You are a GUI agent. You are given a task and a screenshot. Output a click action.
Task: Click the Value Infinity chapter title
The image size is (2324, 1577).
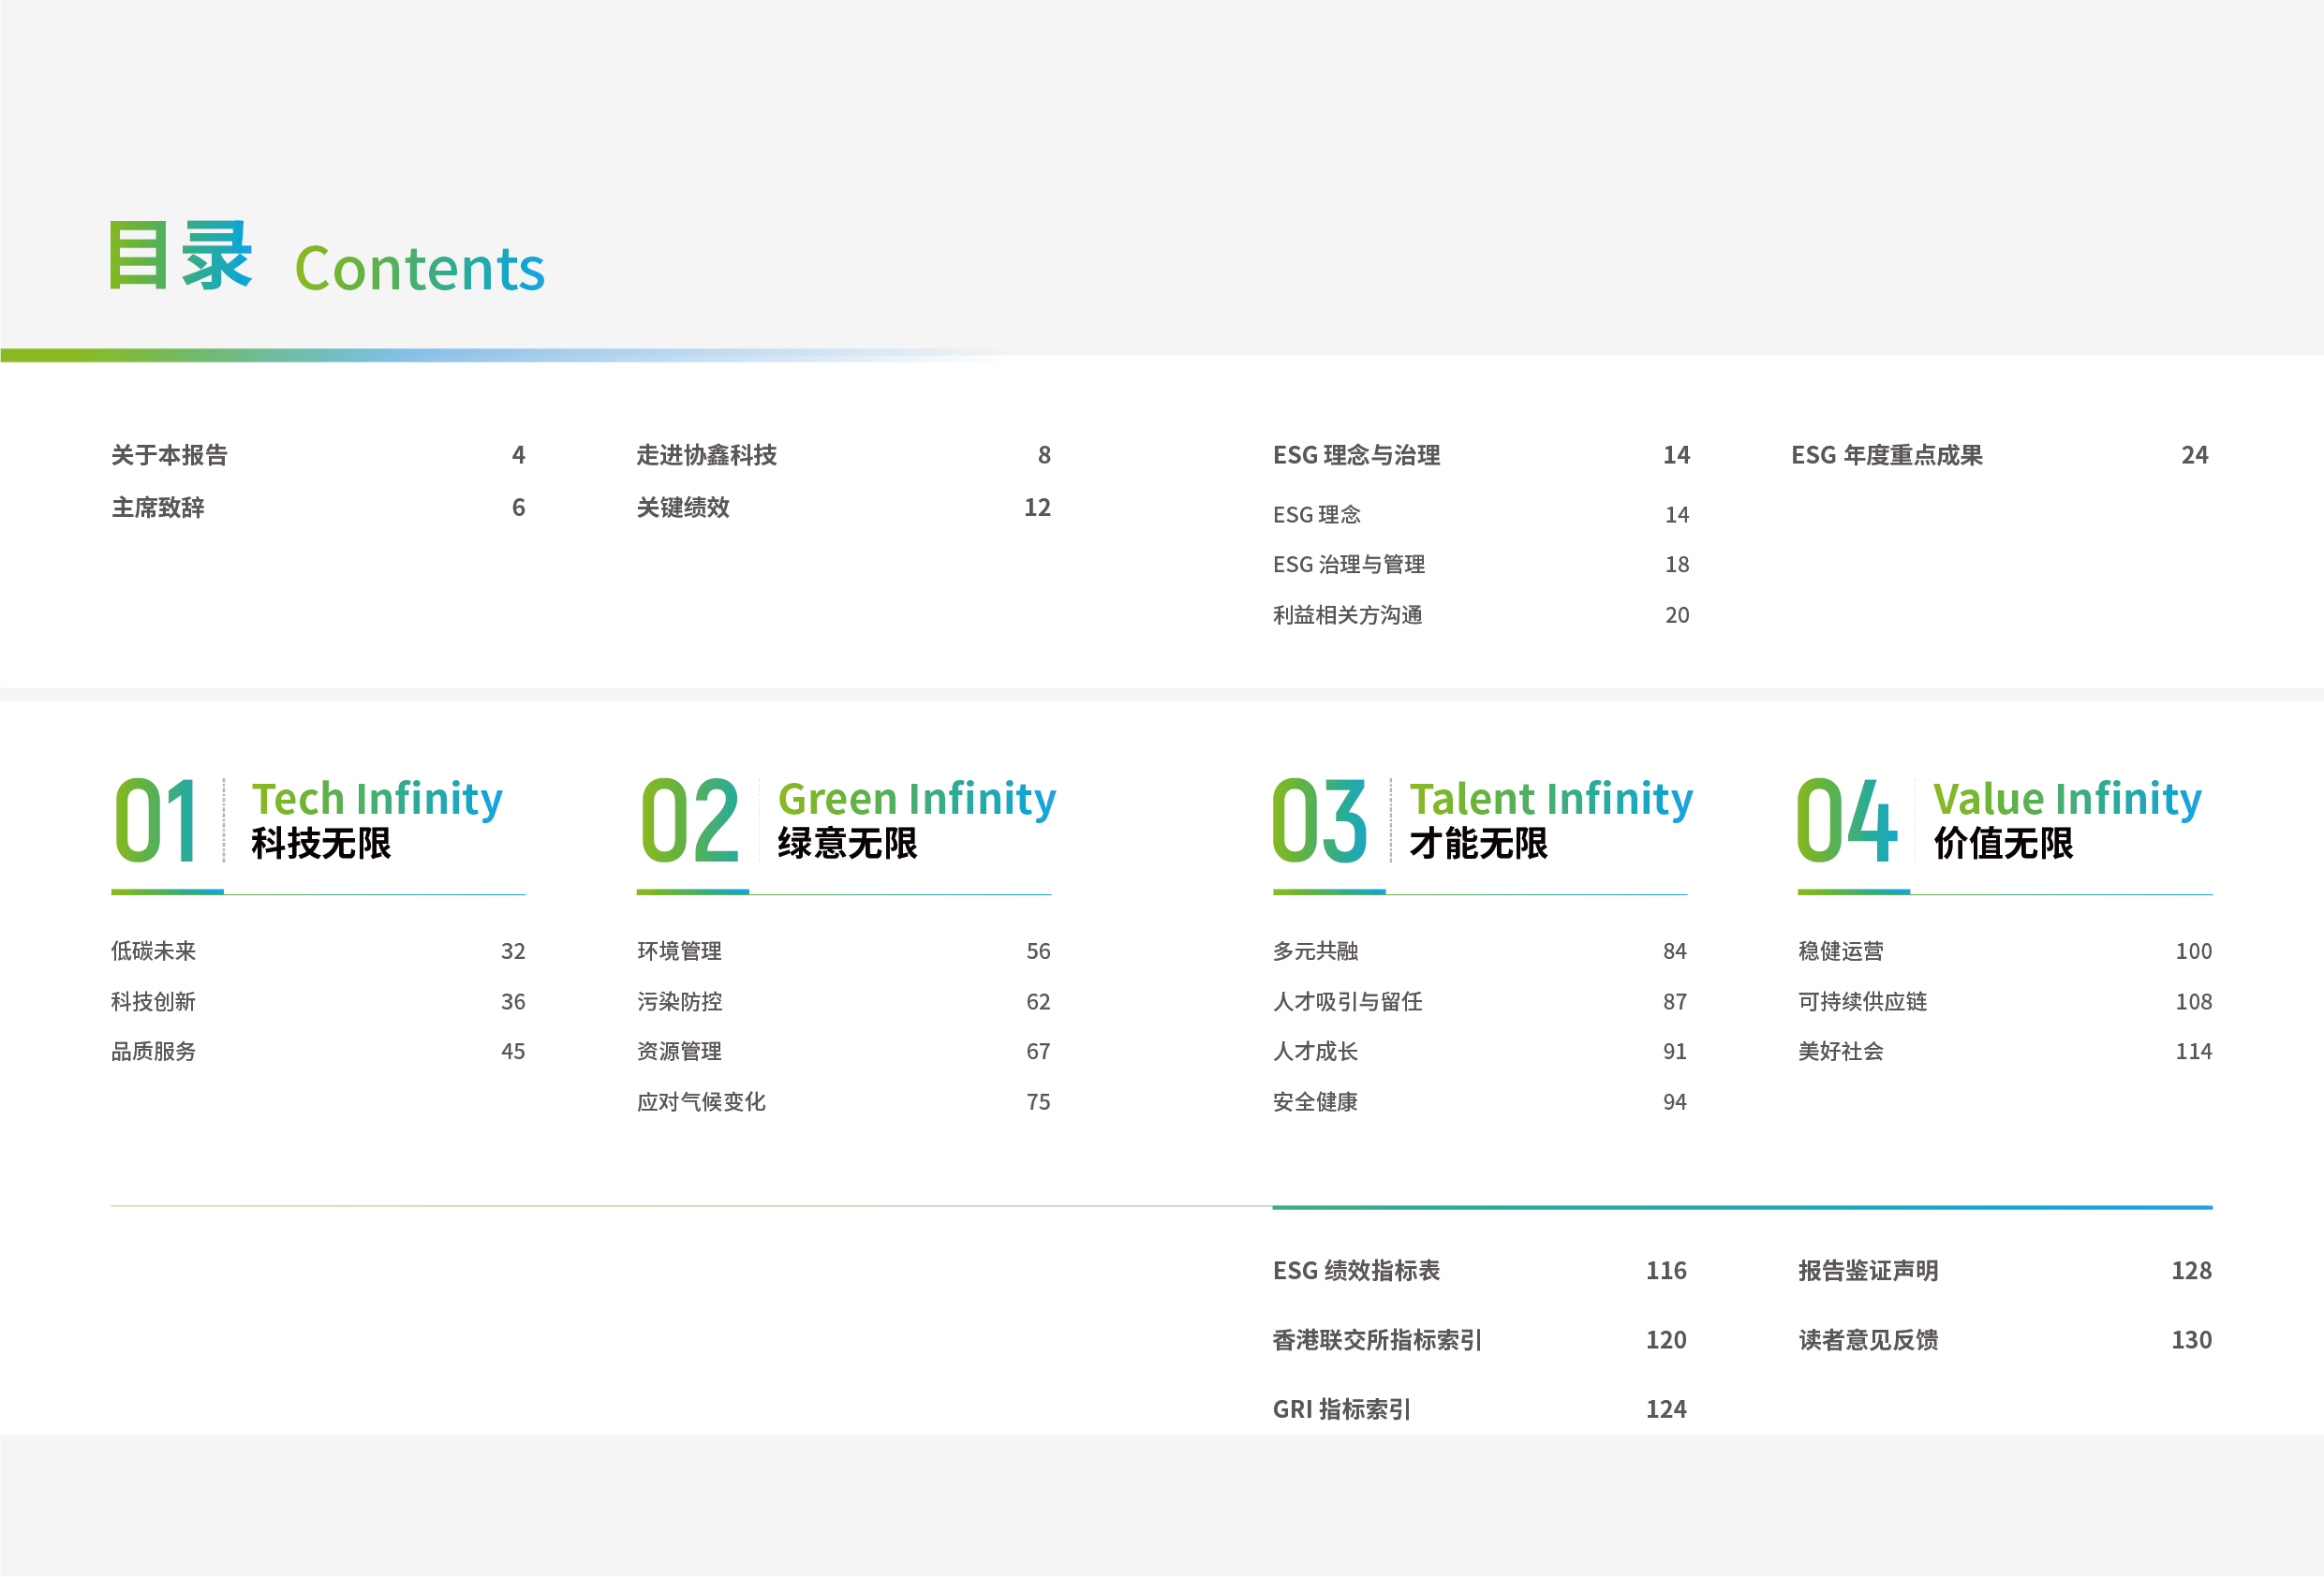[x=2067, y=799]
